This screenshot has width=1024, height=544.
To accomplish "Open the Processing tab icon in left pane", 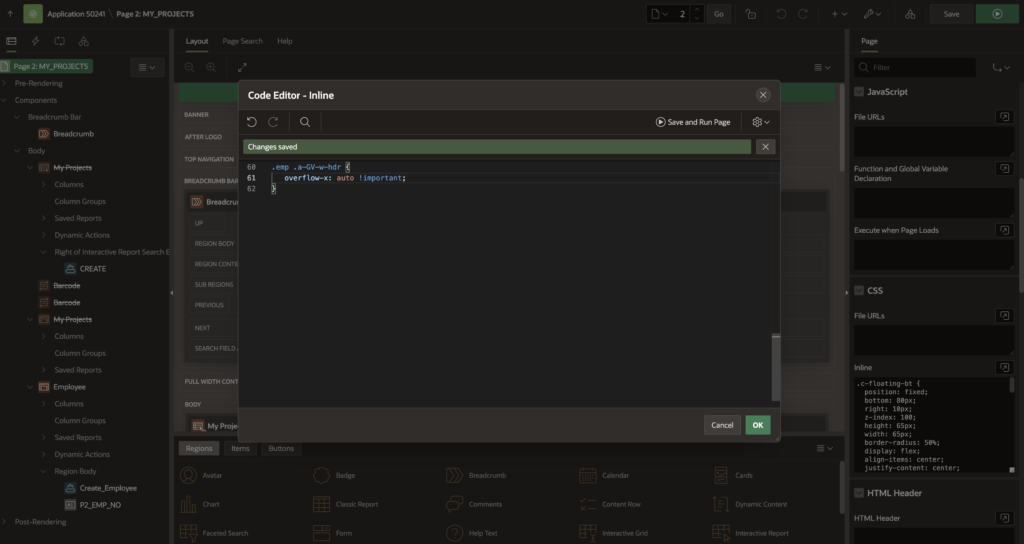I will click(60, 41).
